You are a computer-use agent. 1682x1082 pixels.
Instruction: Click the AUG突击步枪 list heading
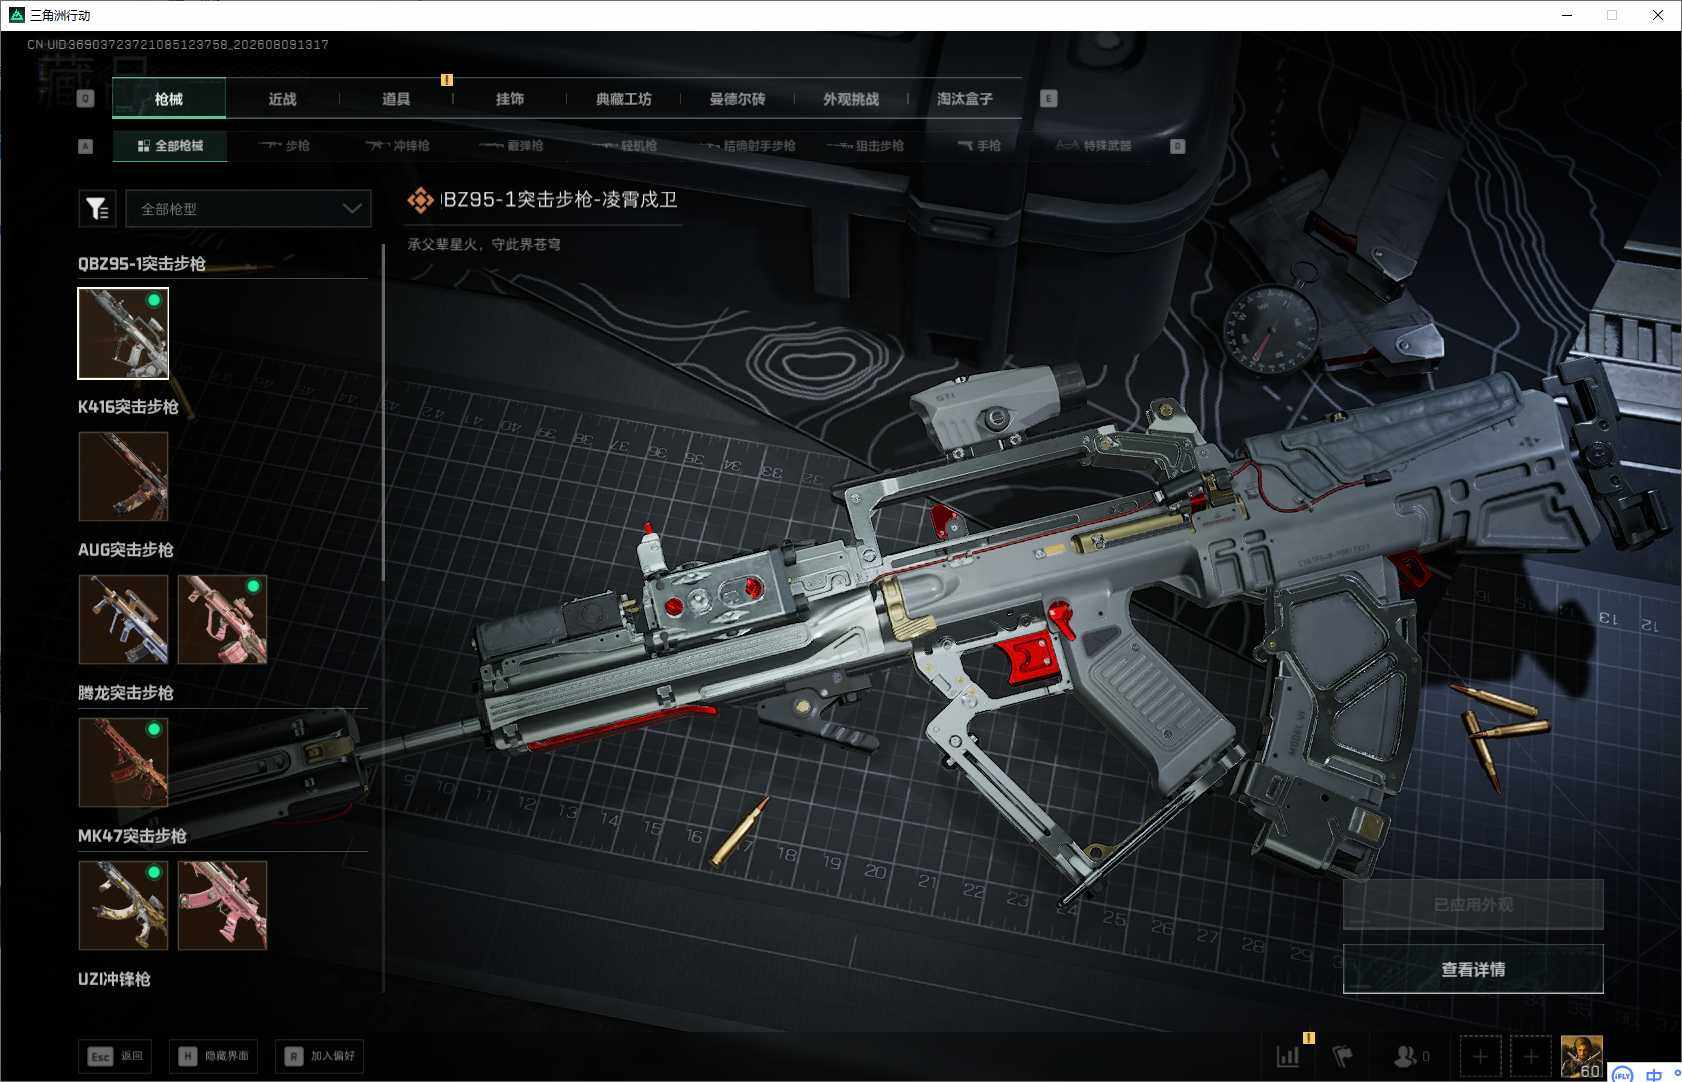[126, 549]
